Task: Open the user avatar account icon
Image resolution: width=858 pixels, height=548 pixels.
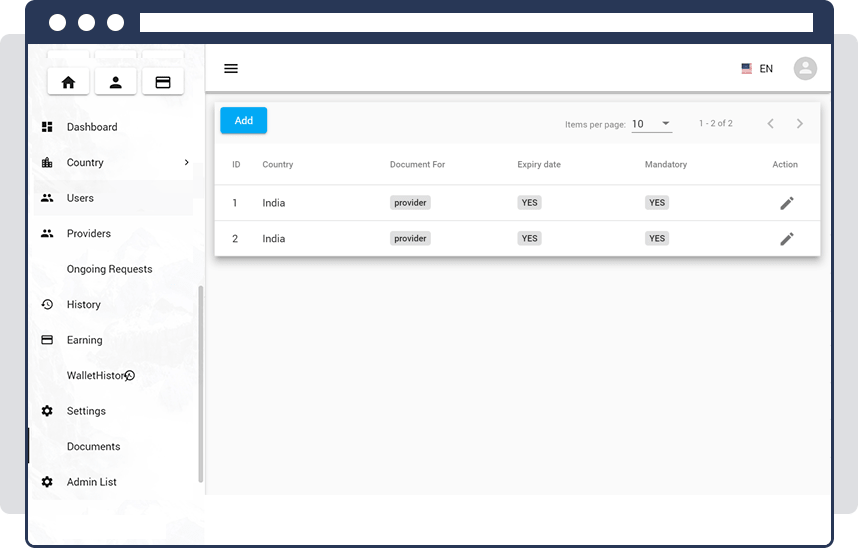Action: [805, 68]
